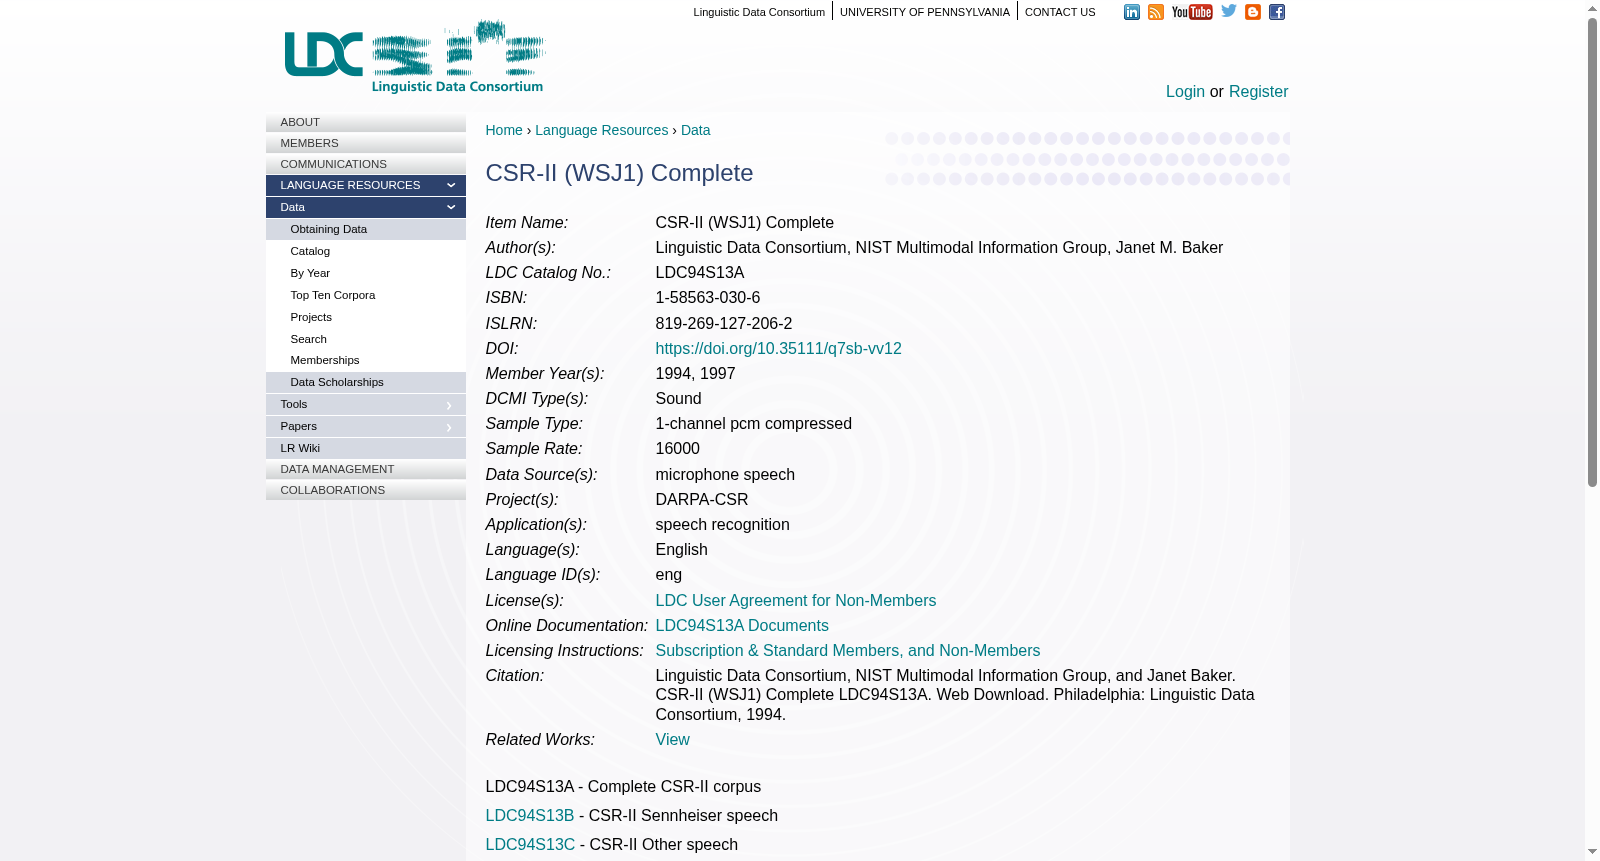
Task: Open Top Ten Corpora in sidebar
Action: point(366,295)
